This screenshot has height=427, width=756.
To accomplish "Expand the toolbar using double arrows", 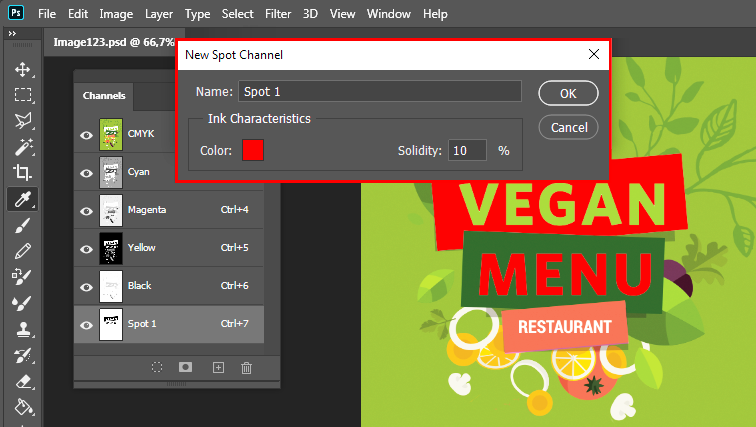I will pos(12,33).
